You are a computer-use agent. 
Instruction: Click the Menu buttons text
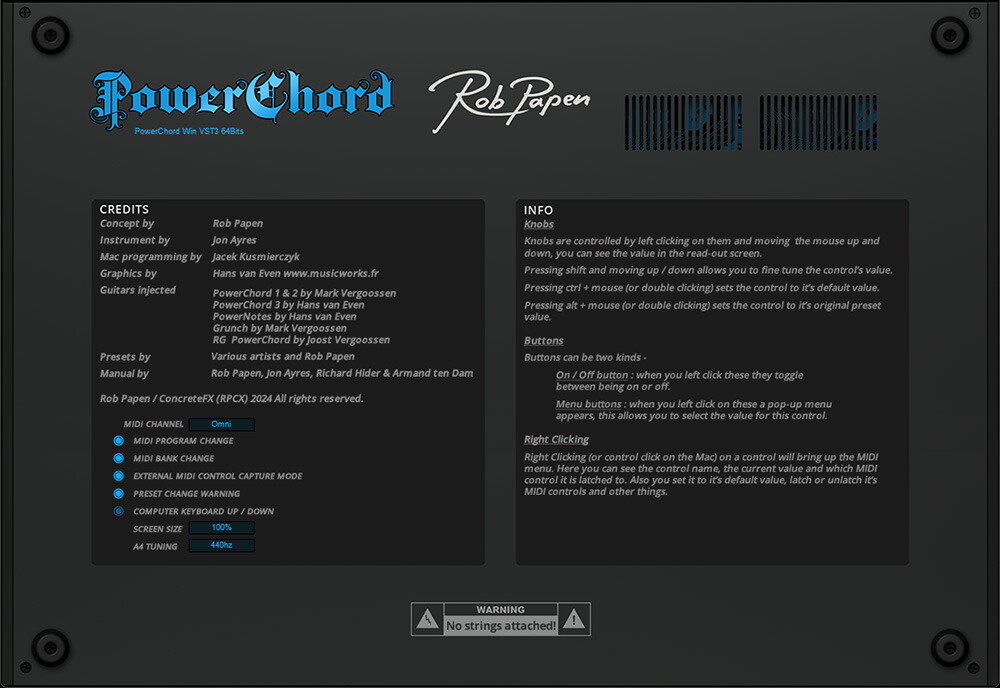pos(588,404)
